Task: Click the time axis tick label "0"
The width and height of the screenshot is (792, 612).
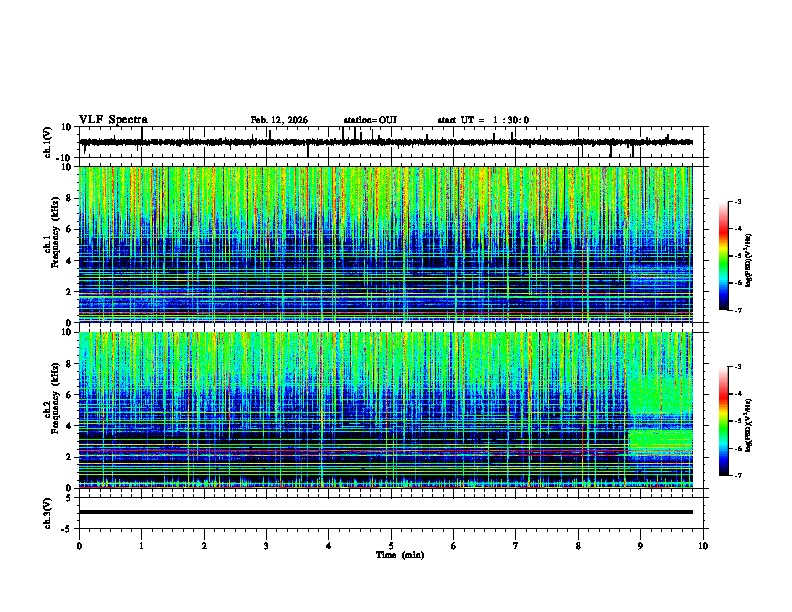Action: (x=79, y=546)
